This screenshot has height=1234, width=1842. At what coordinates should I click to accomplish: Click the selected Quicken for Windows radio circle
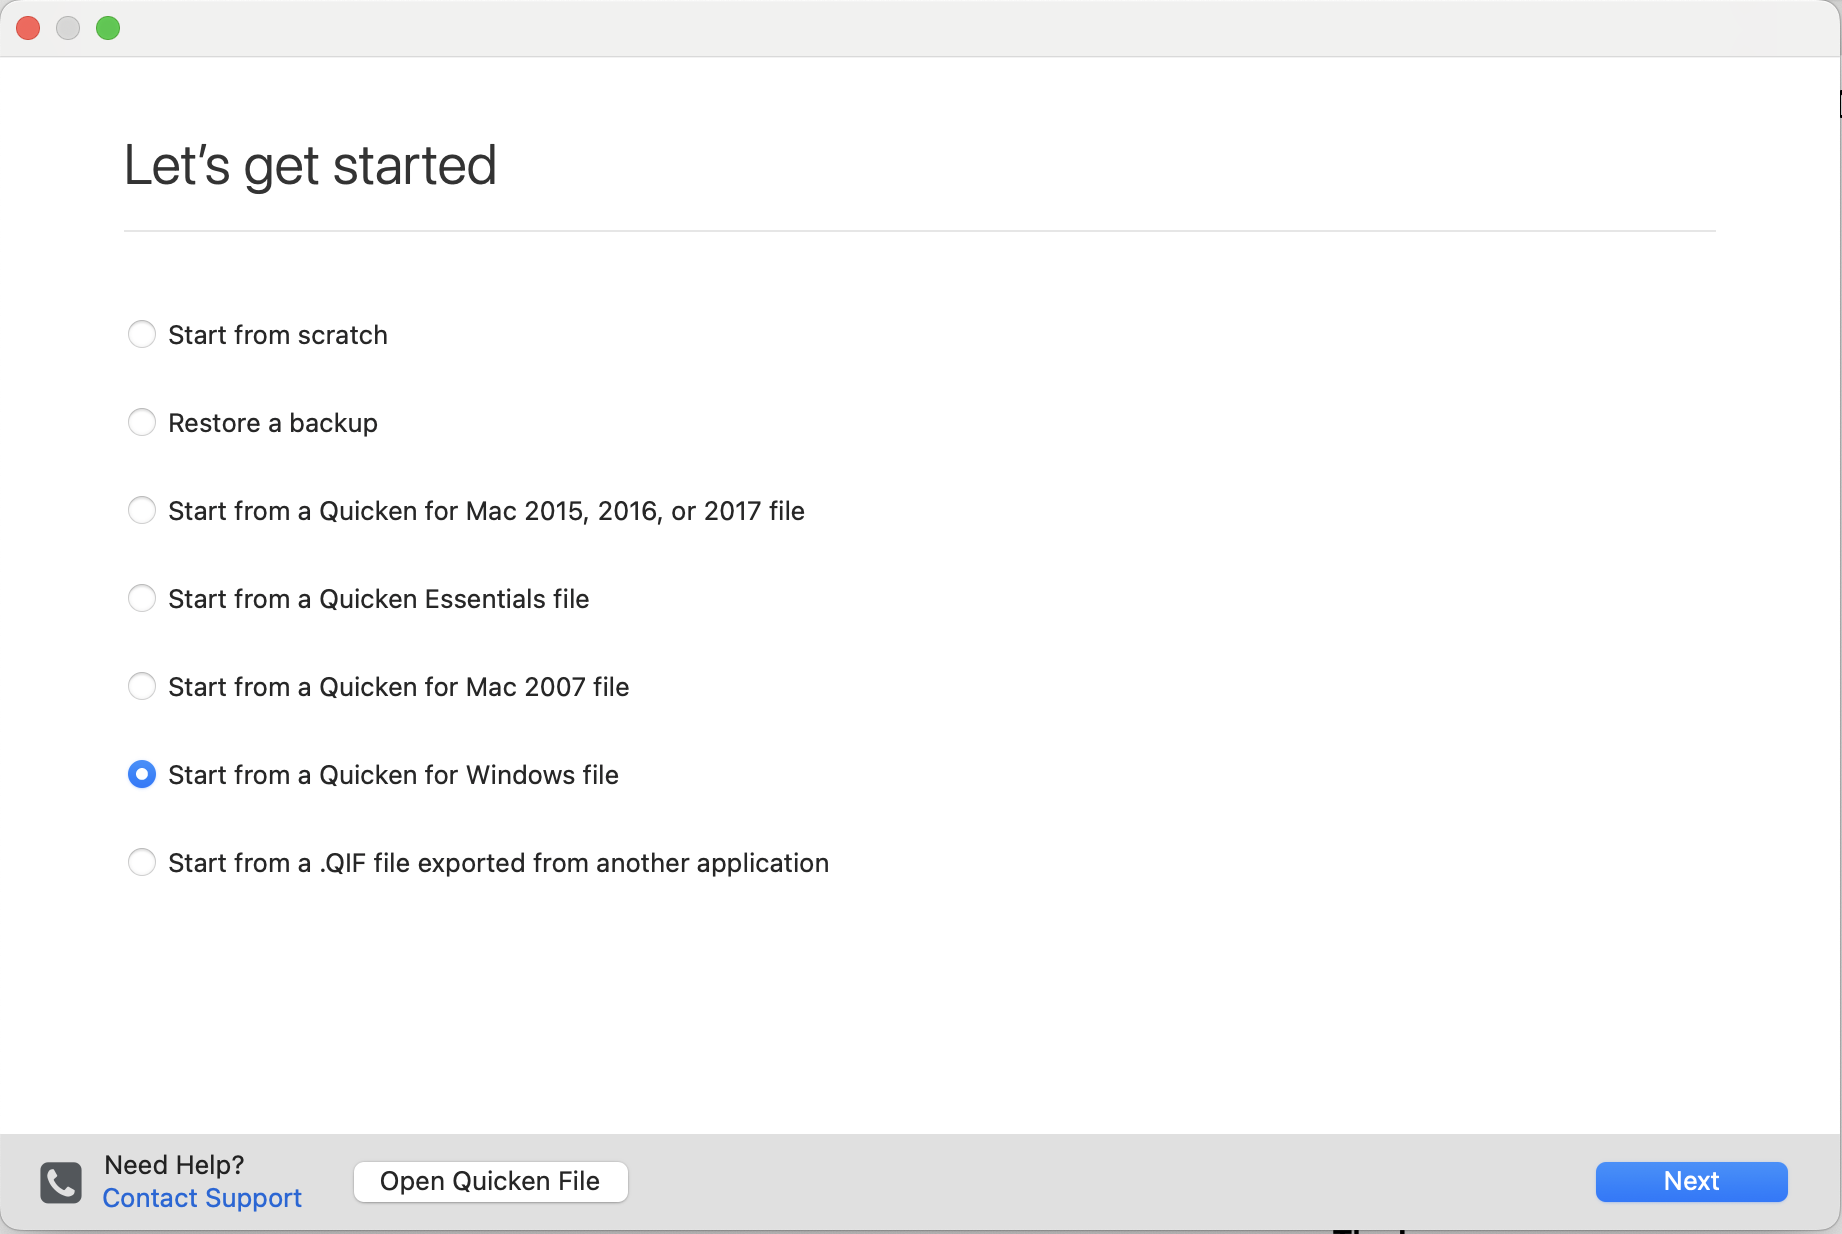(x=142, y=774)
